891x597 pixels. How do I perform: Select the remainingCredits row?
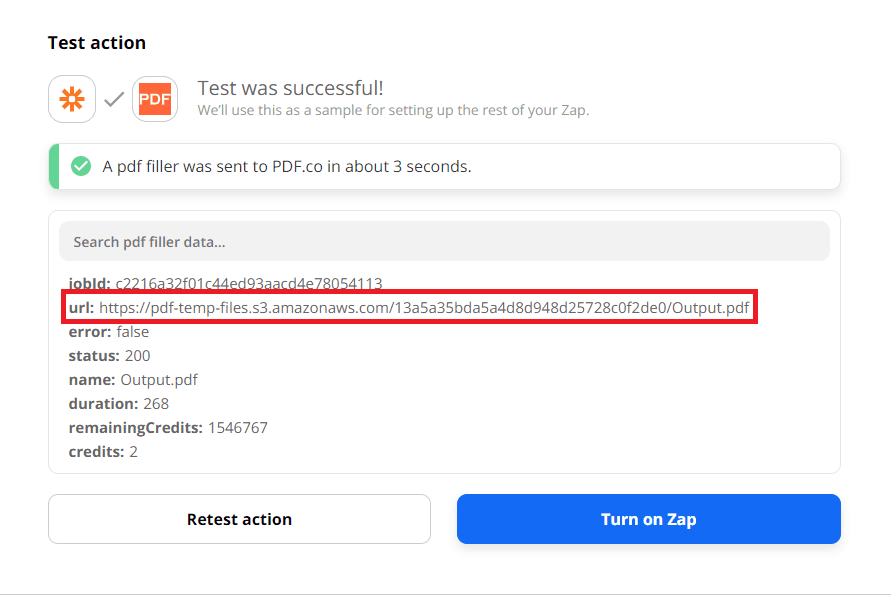pos(167,428)
